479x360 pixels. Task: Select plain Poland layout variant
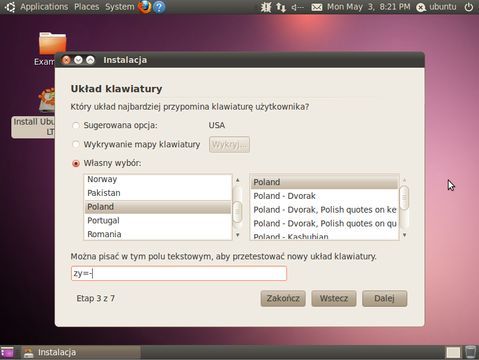point(324,182)
